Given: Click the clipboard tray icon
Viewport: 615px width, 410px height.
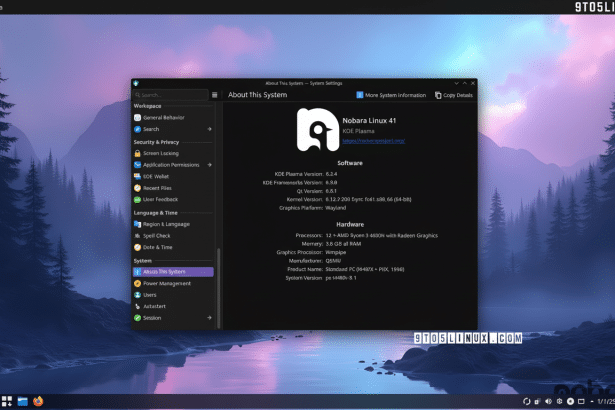Looking at the screenshot, I should pyautogui.click(x=537, y=401).
